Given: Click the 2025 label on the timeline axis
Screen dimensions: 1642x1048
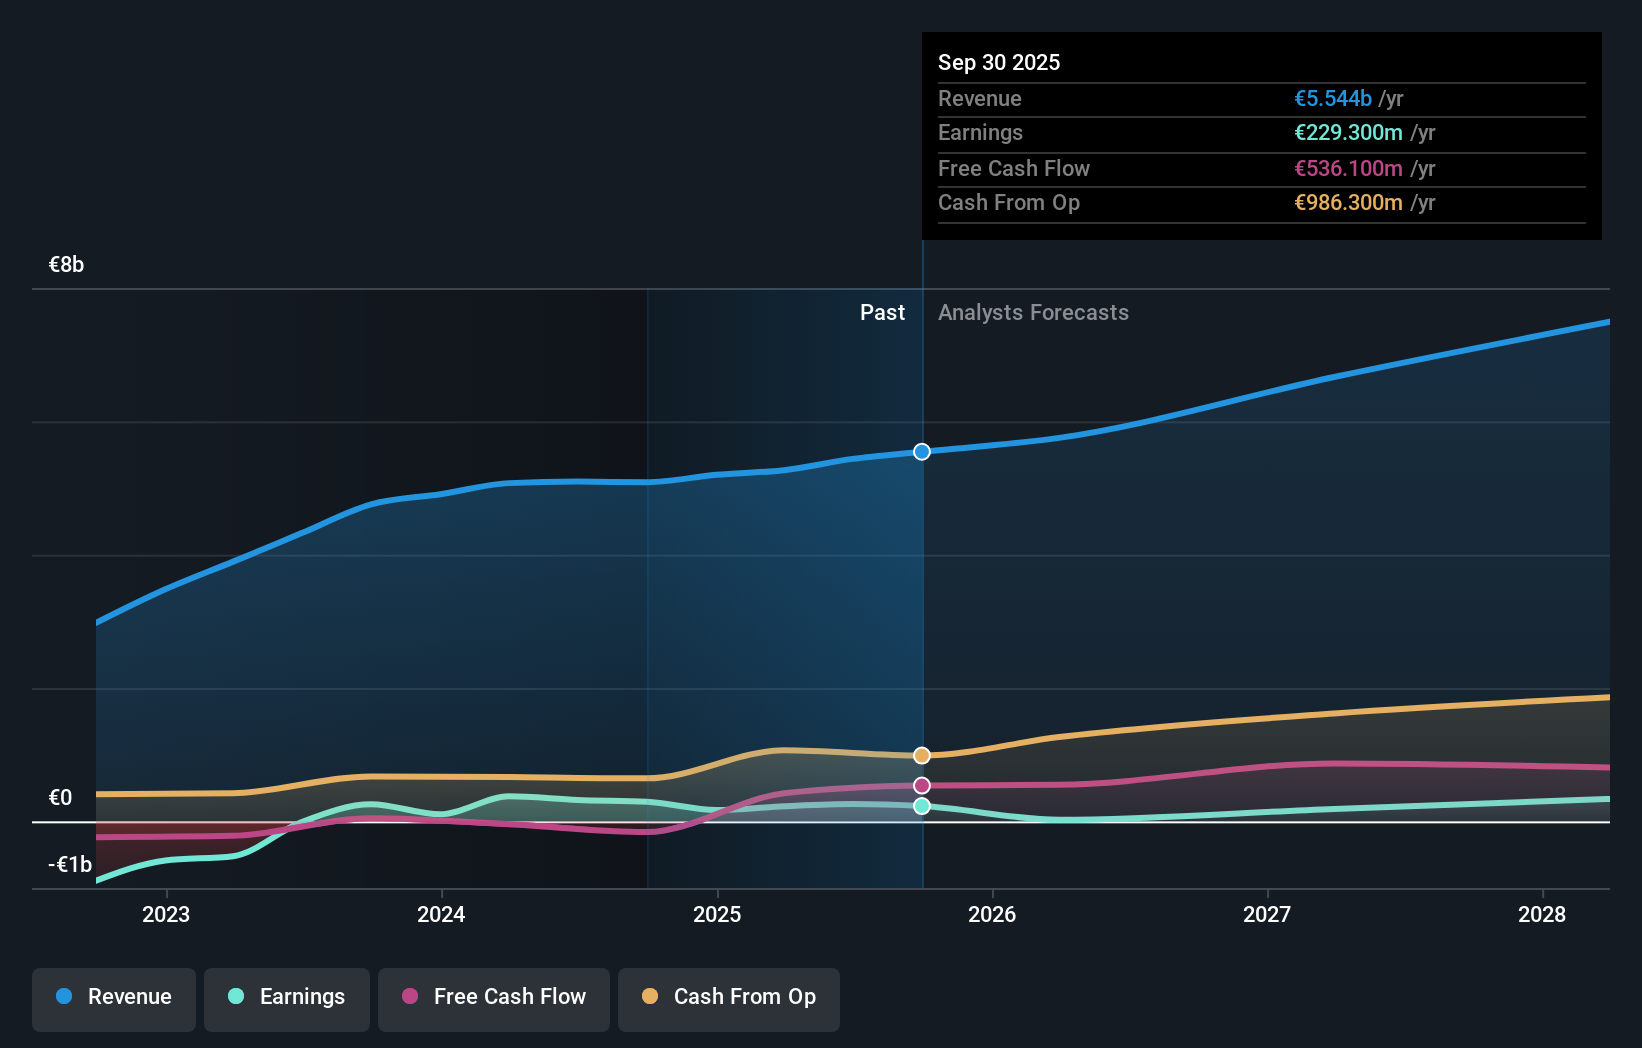Looking at the screenshot, I should 717,914.
